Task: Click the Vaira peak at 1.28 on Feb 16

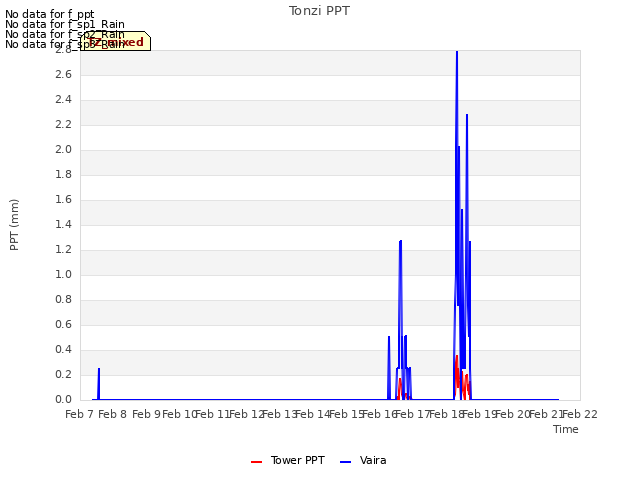Action: 400,242
